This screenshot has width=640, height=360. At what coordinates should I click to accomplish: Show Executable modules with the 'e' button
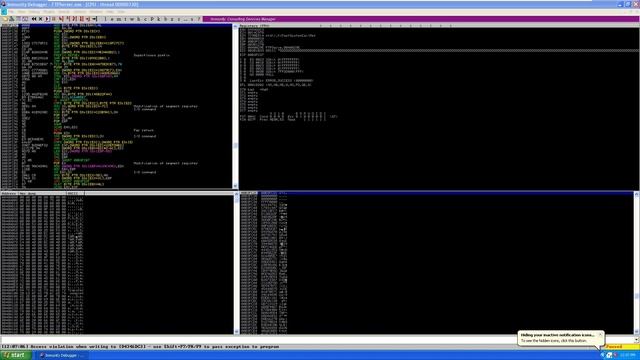pyautogui.click(x=112, y=19)
